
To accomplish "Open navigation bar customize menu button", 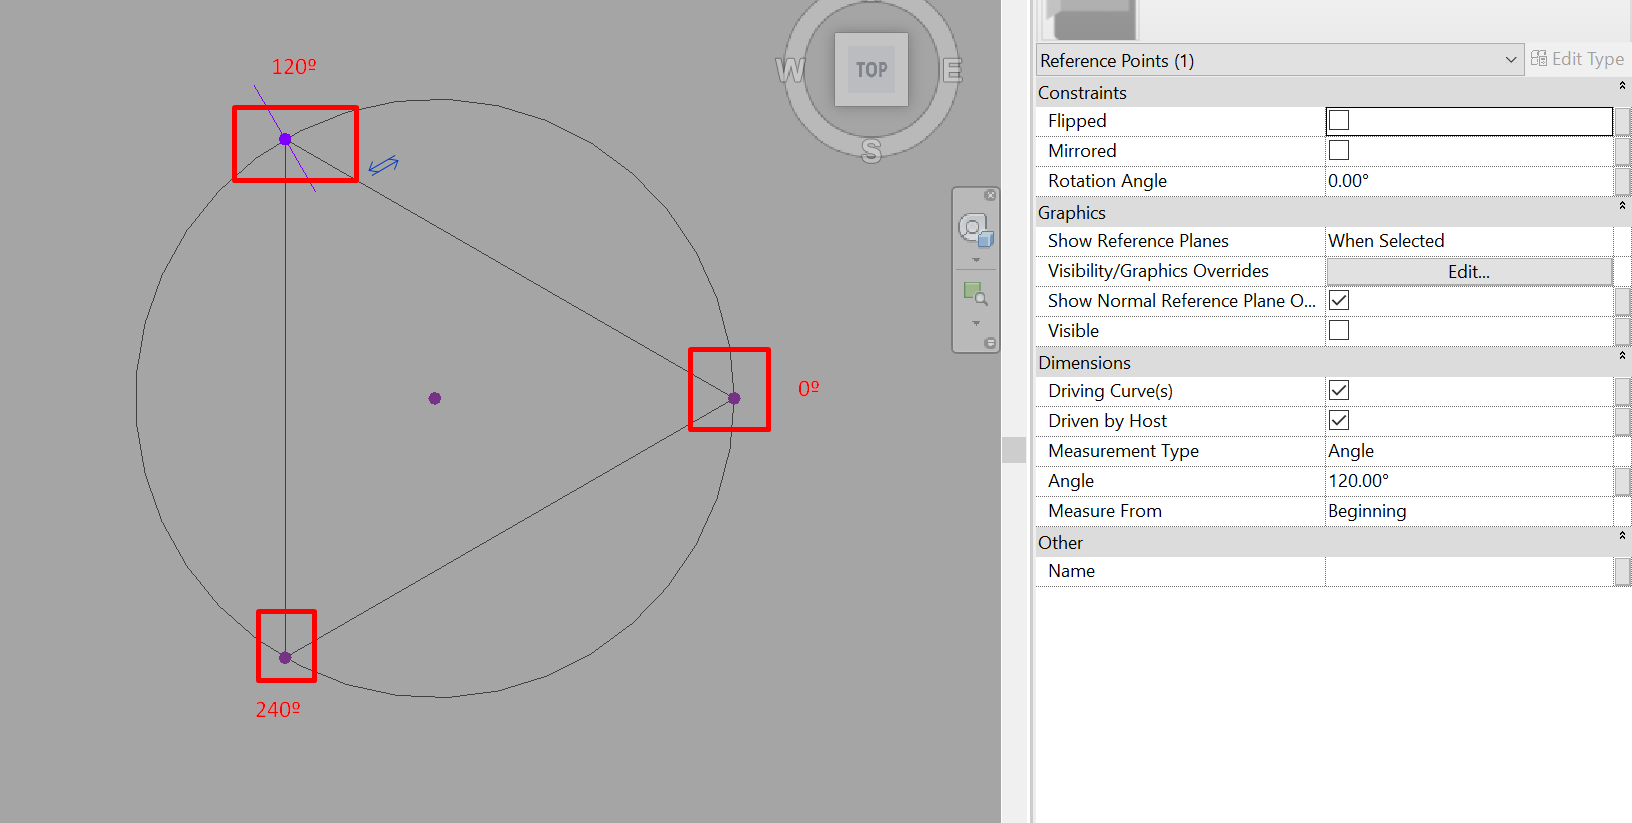I will coord(990,343).
